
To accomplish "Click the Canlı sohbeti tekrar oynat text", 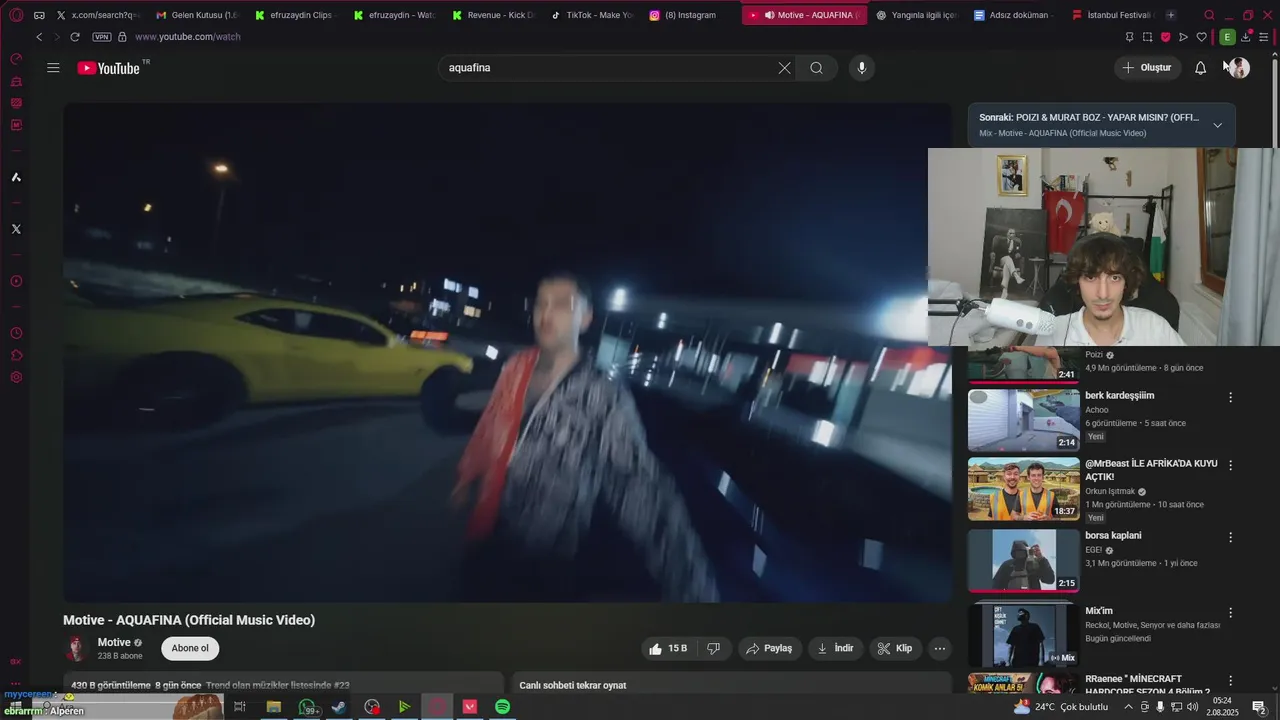I will tap(573, 685).
